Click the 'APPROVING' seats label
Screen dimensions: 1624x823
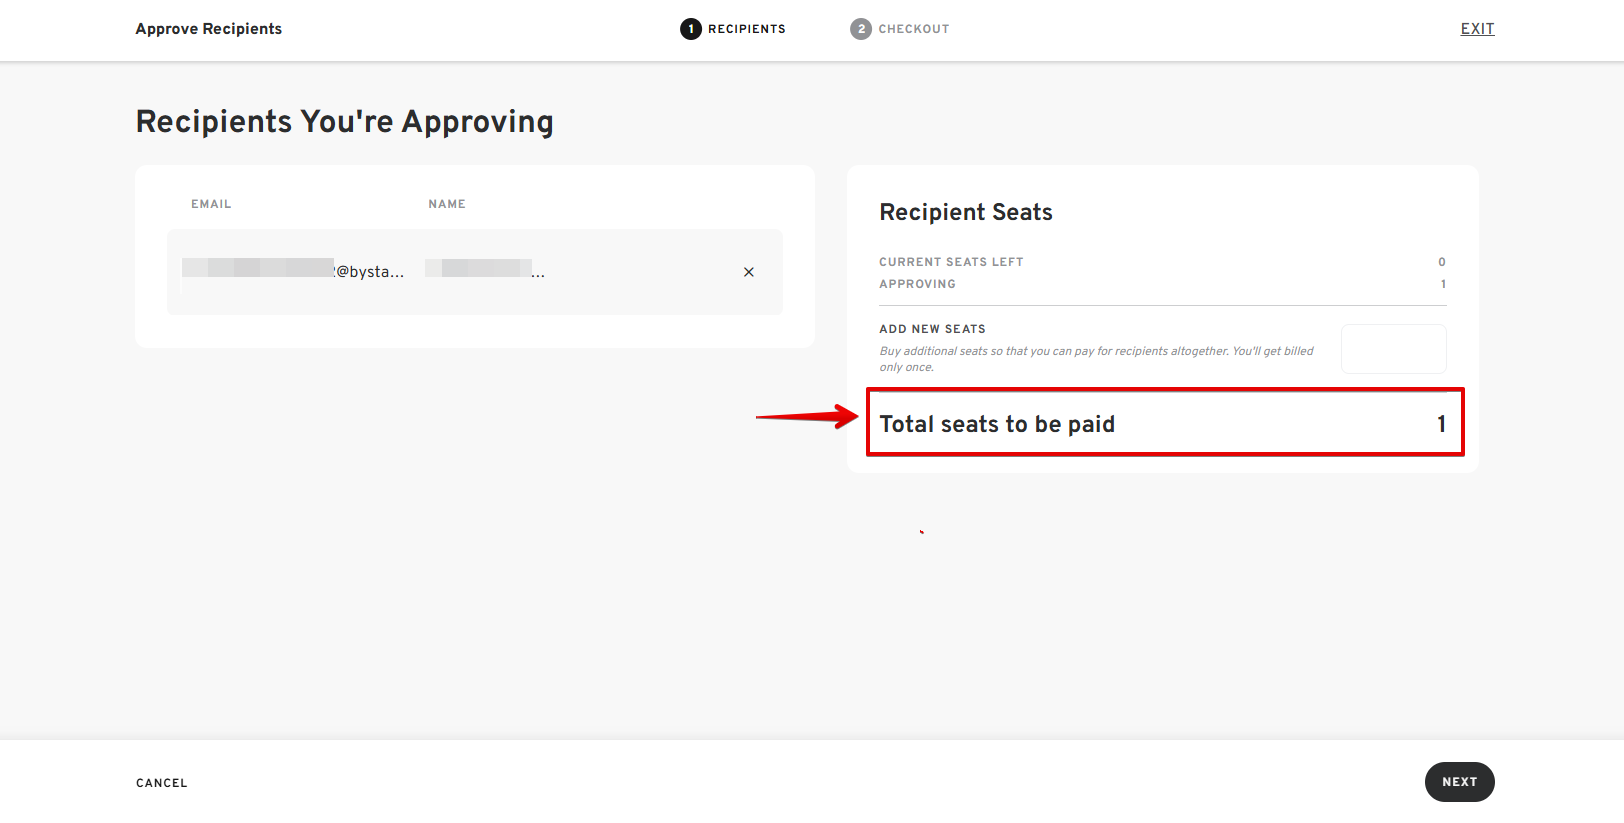[x=917, y=284]
